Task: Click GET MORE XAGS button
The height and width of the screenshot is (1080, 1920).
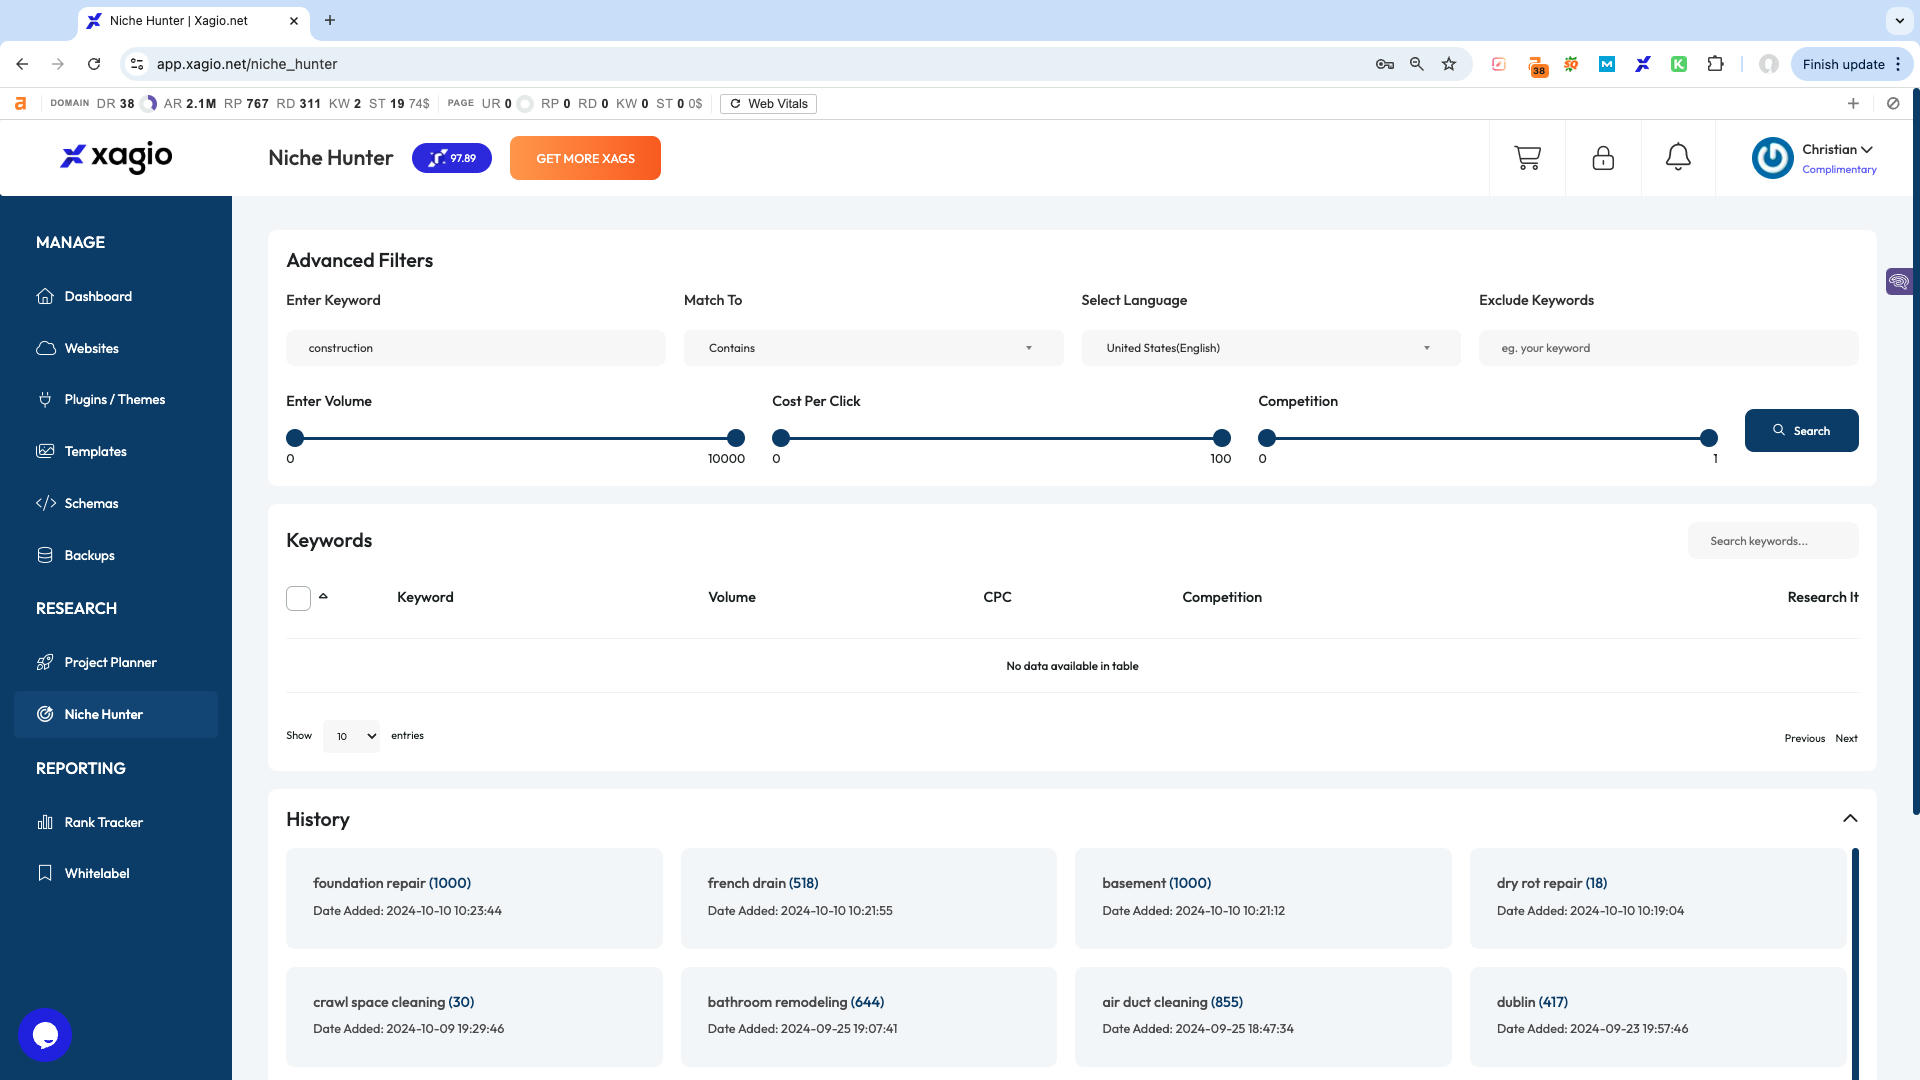Action: [x=585, y=158]
